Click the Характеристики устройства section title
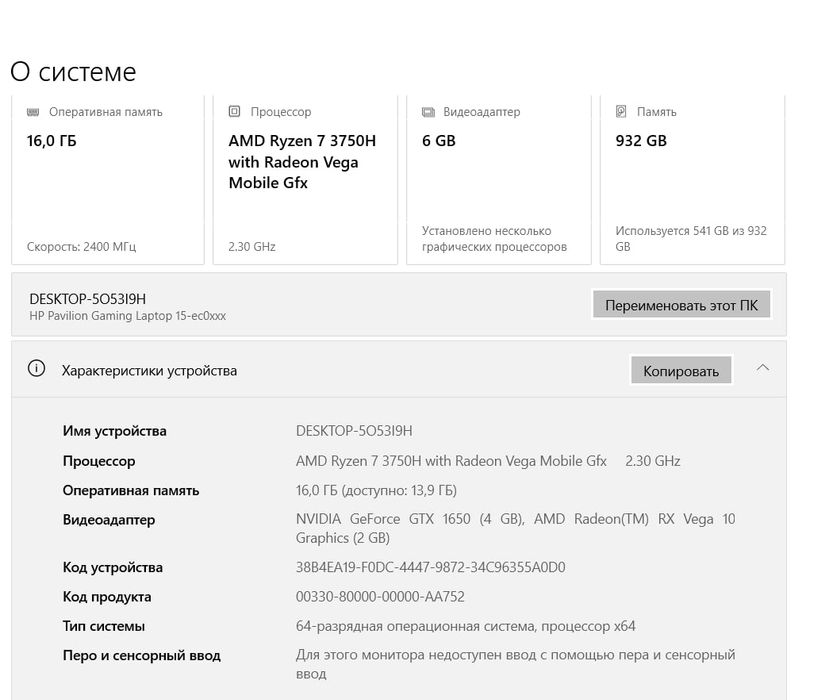The height and width of the screenshot is (700, 829). point(149,371)
